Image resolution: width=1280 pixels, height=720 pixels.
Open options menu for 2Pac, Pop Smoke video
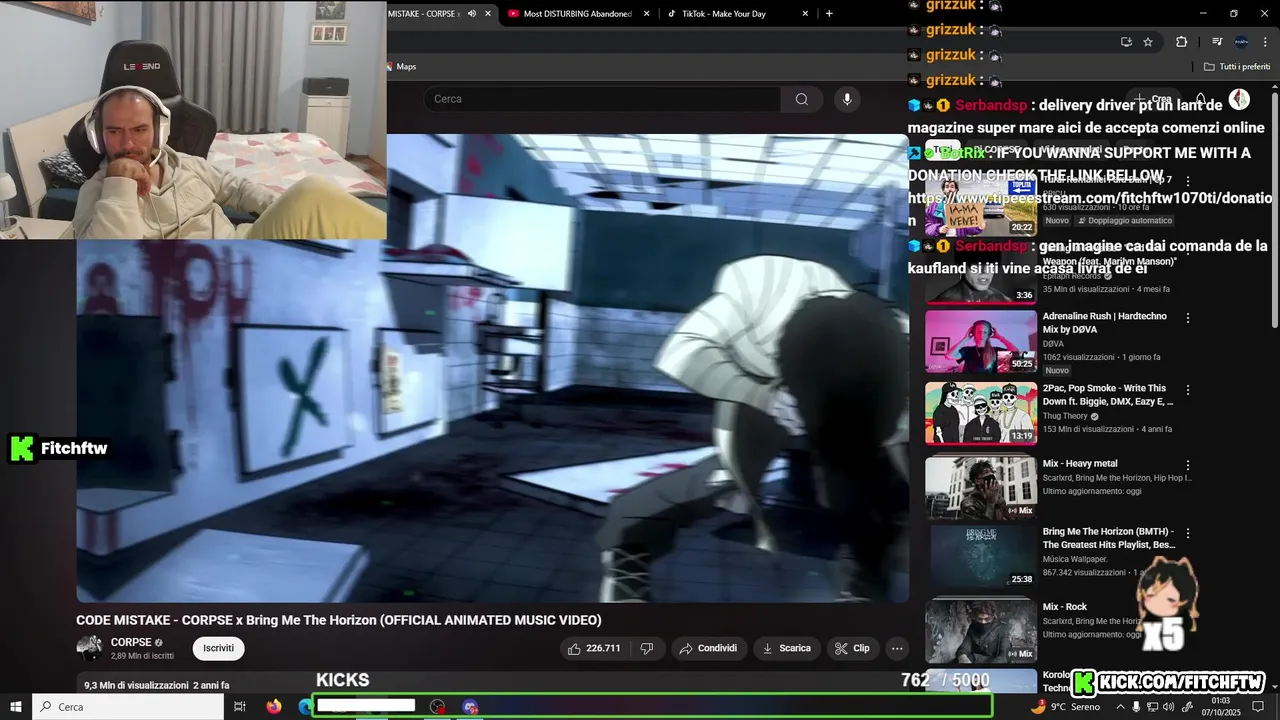pyautogui.click(x=1188, y=390)
